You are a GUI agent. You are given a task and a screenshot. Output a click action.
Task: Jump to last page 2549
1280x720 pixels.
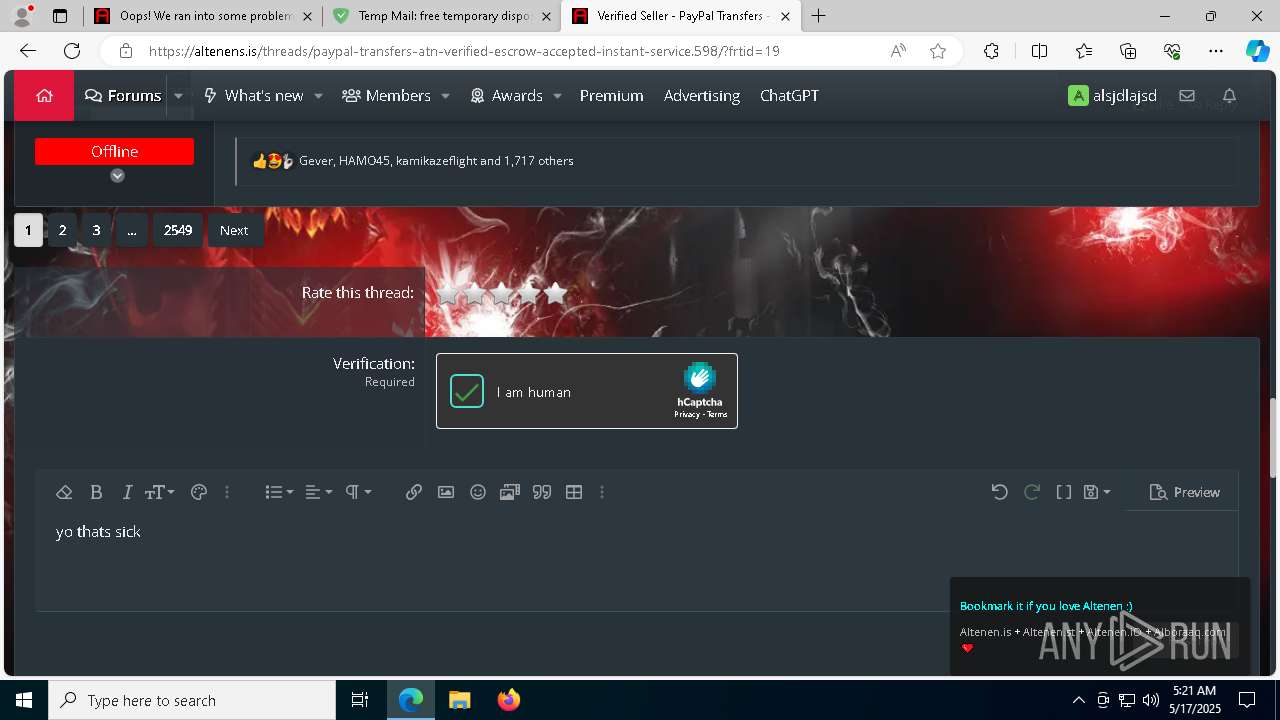click(x=178, y=230)
